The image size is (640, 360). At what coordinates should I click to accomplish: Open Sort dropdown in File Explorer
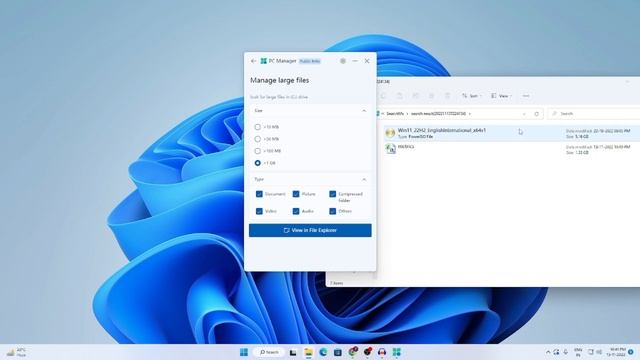(x=471, y=96)
